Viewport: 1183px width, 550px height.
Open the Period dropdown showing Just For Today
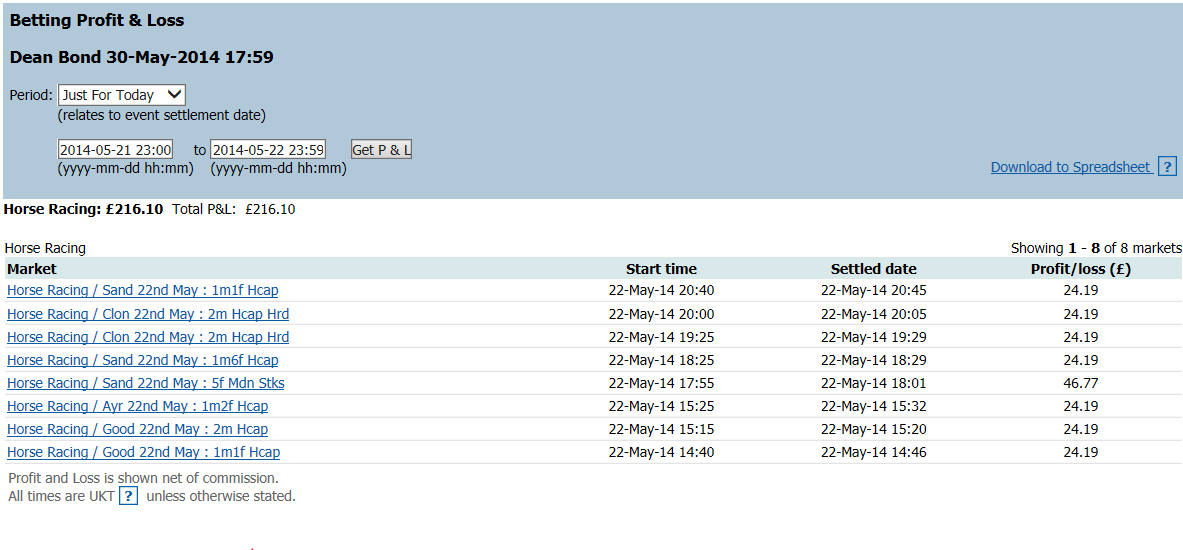click(x=121, y=95)
